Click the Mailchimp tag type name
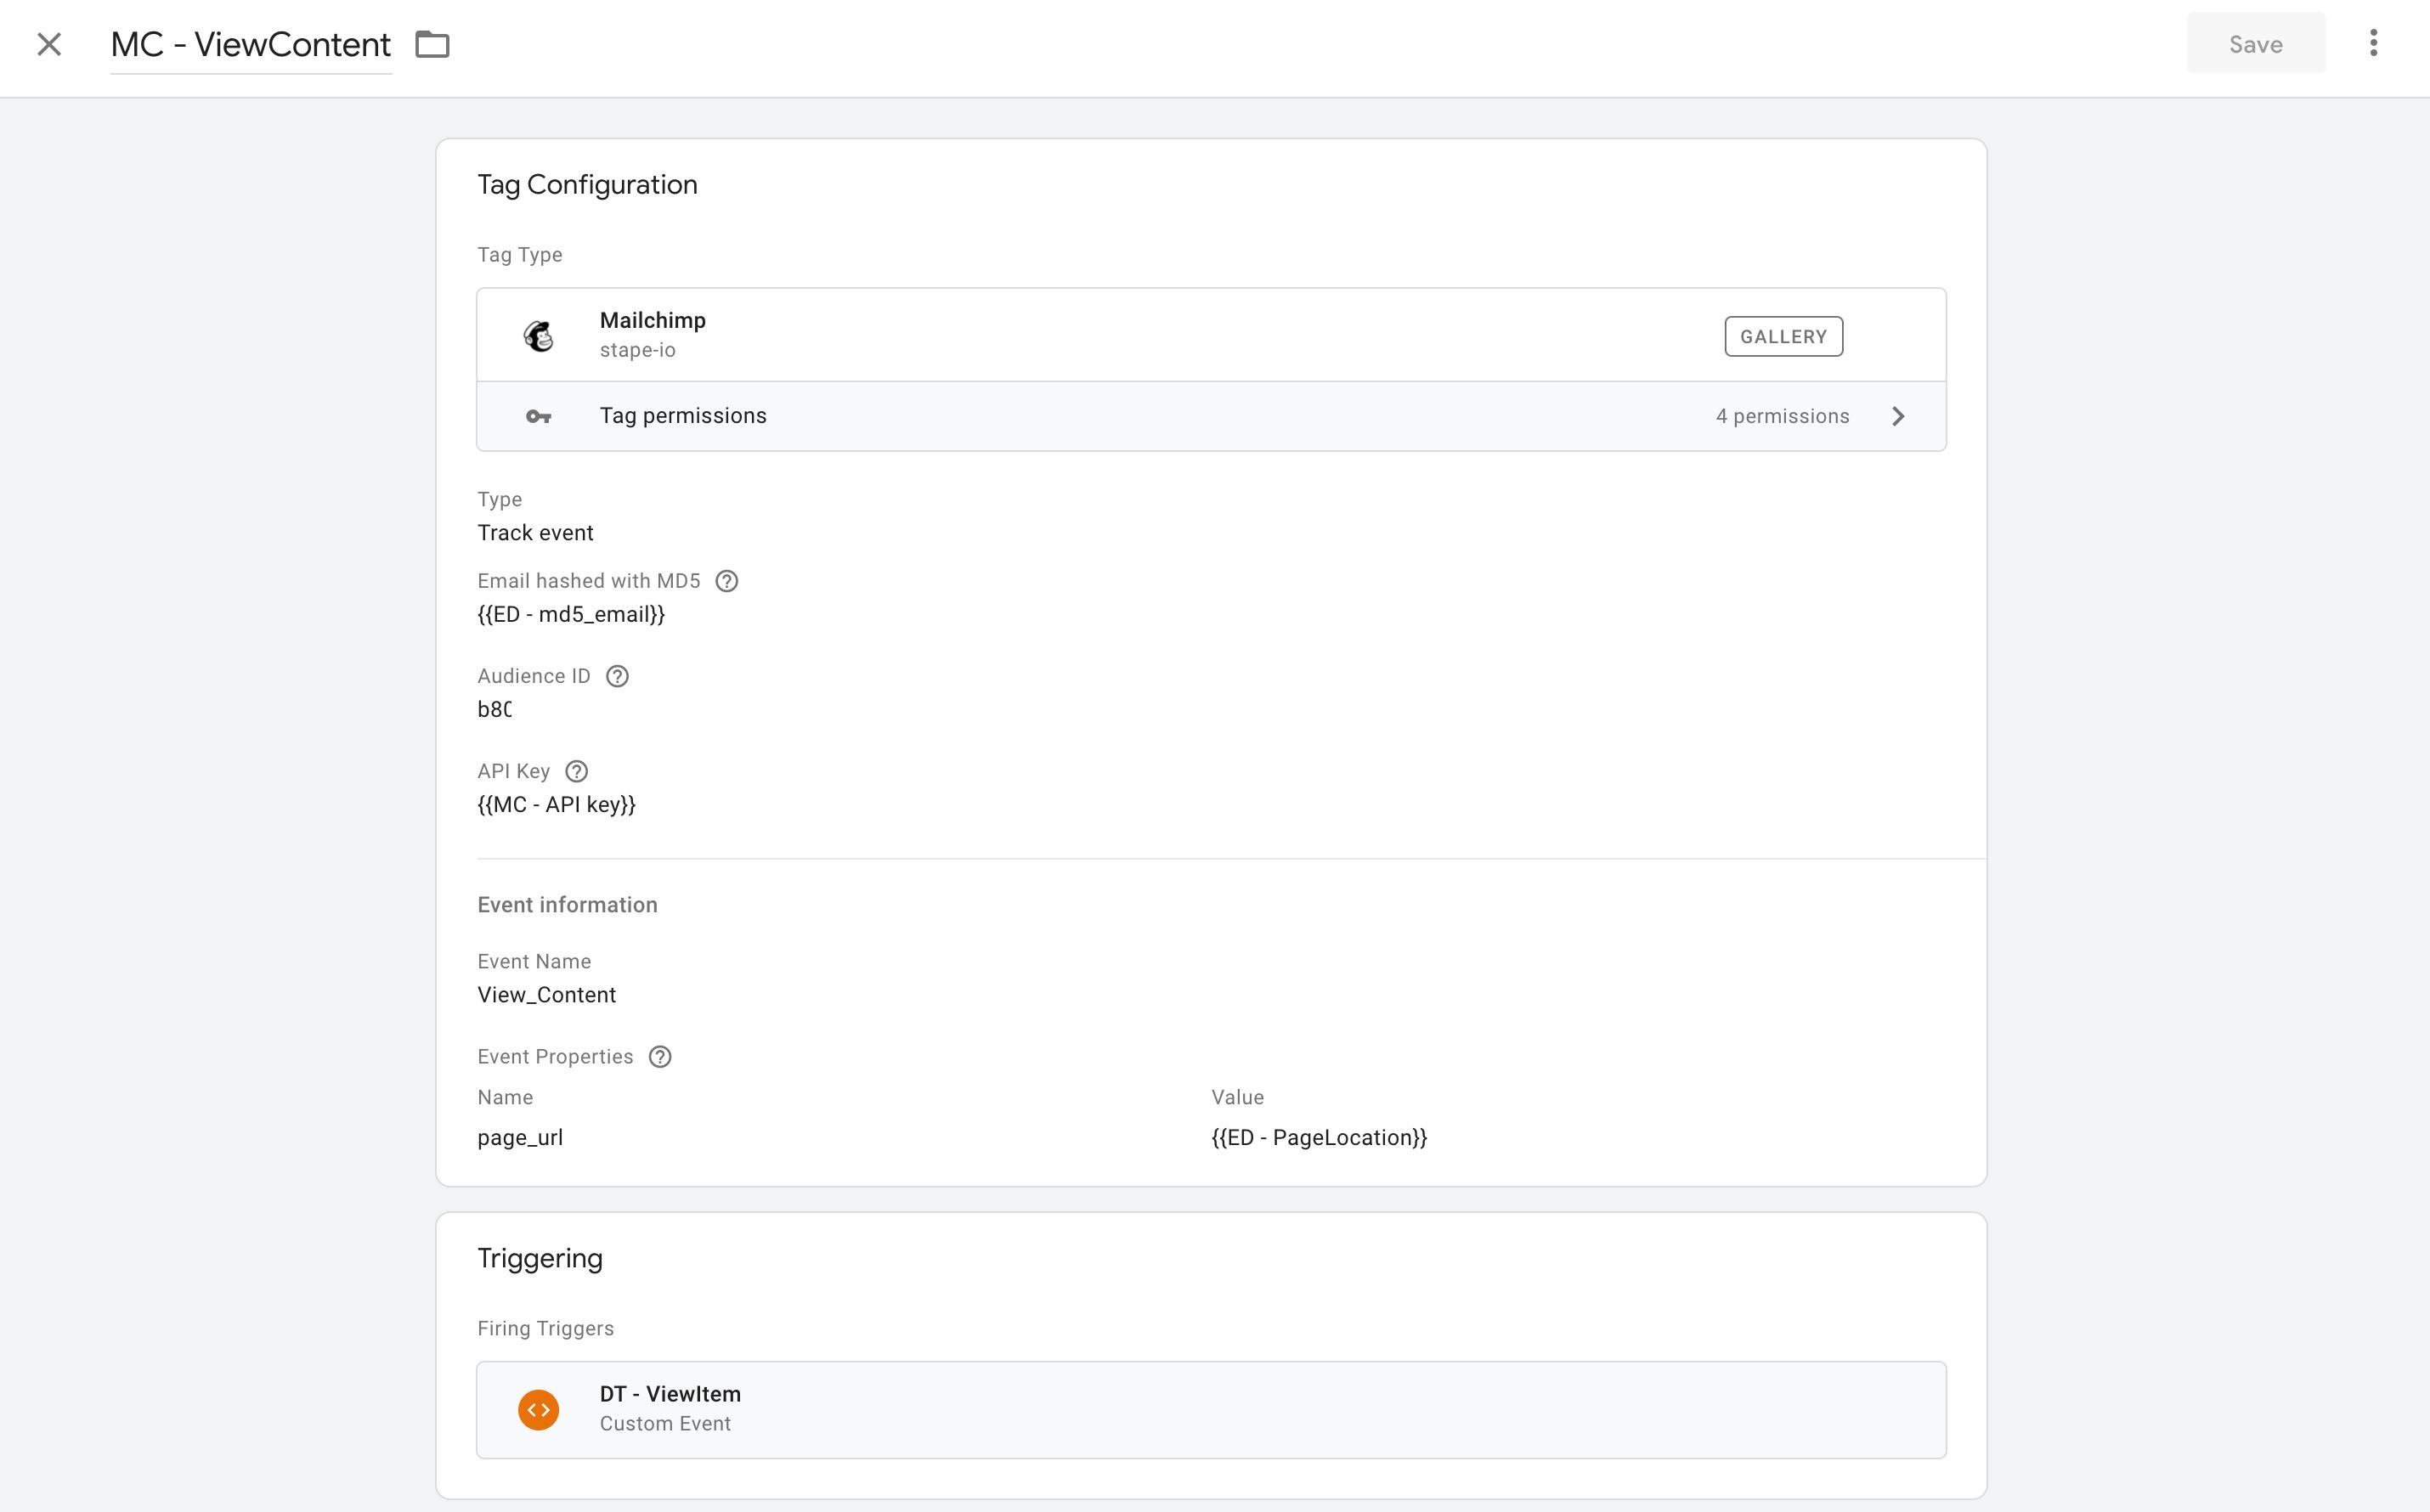 click(x=653, y=320)
